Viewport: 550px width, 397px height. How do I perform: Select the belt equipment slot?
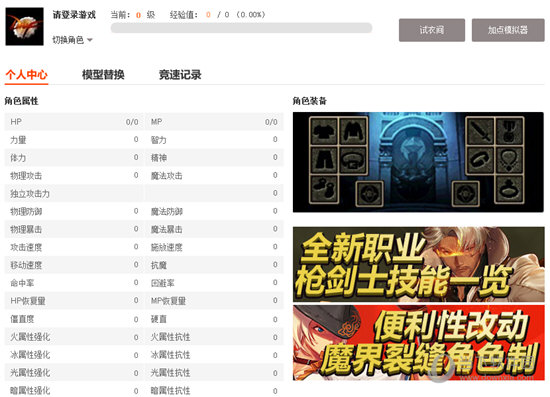click(353, 160)
